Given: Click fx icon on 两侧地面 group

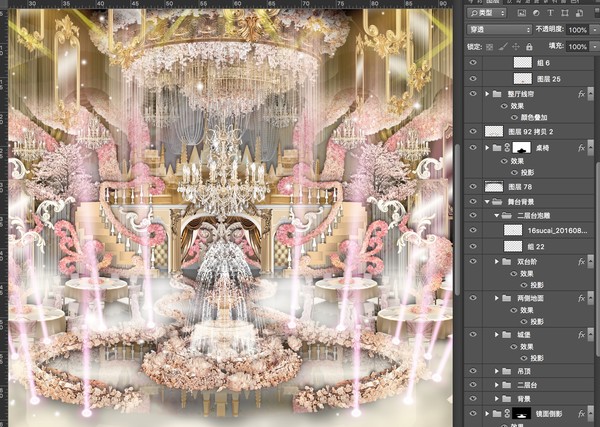Looking at the screenshot, I should point(582,298).
